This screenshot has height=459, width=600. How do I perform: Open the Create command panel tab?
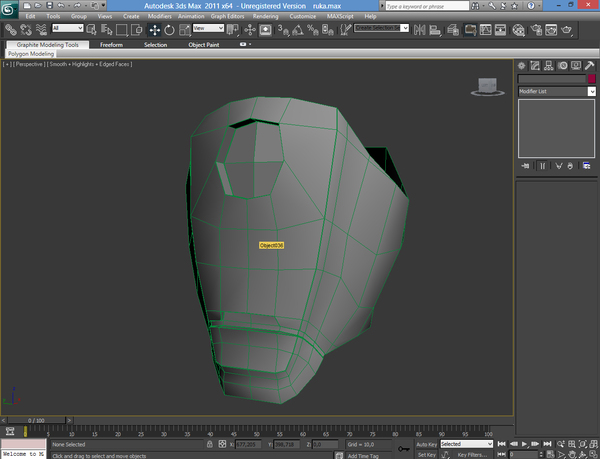[523, 63]
